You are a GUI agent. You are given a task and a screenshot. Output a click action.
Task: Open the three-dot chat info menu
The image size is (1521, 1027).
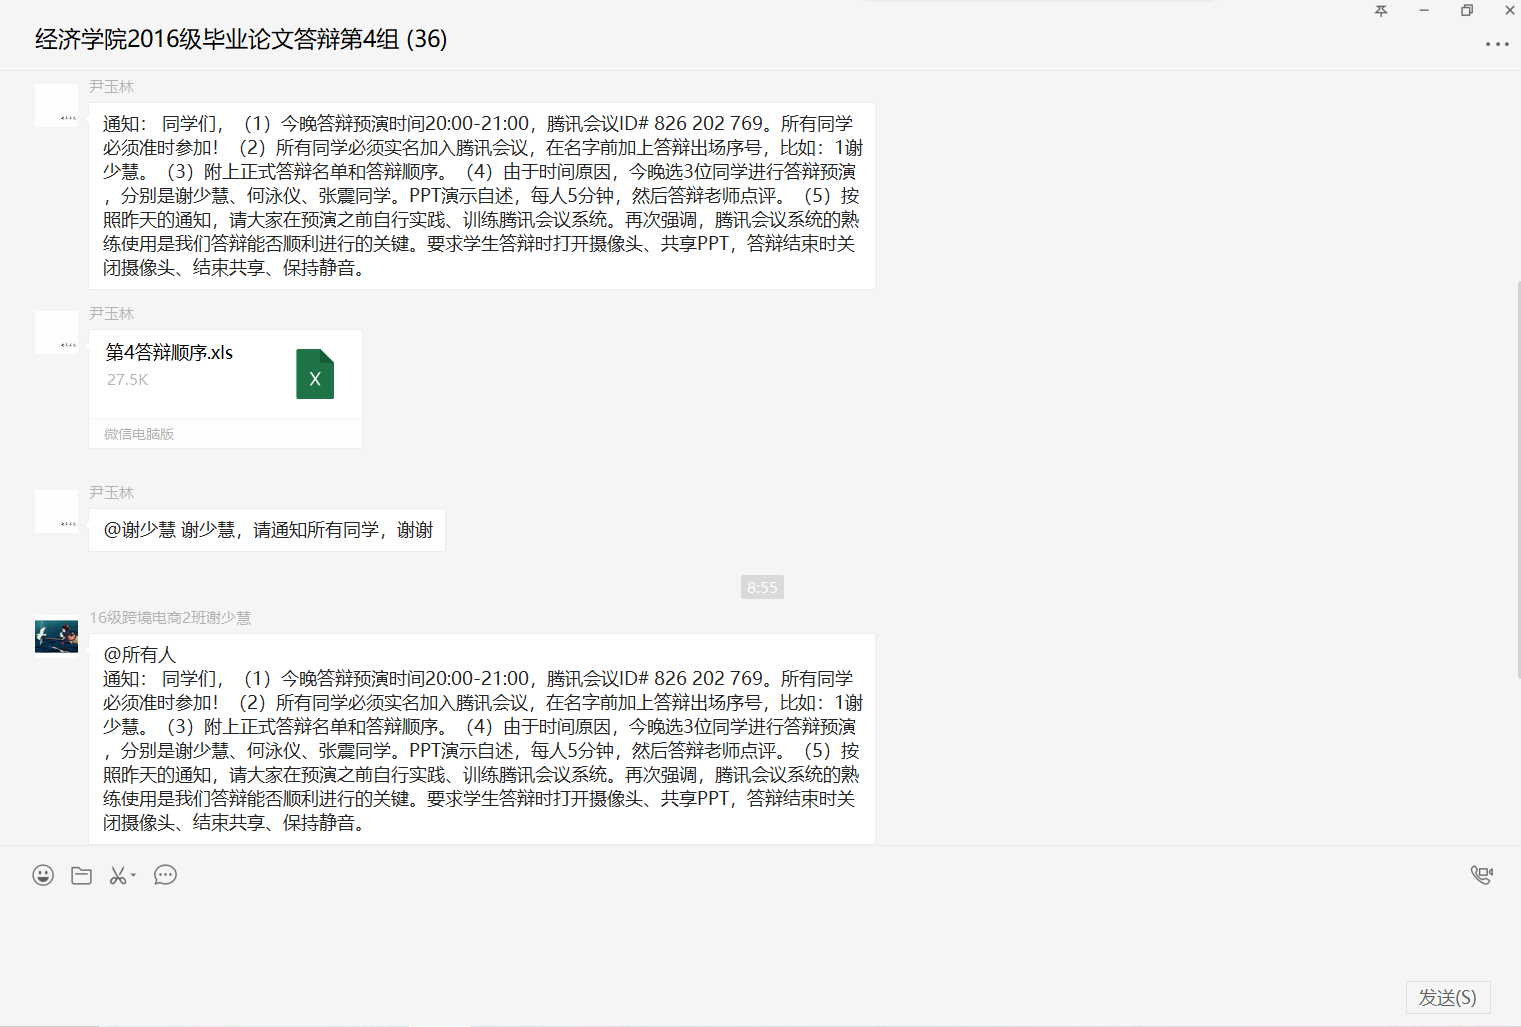[1496, 44]
